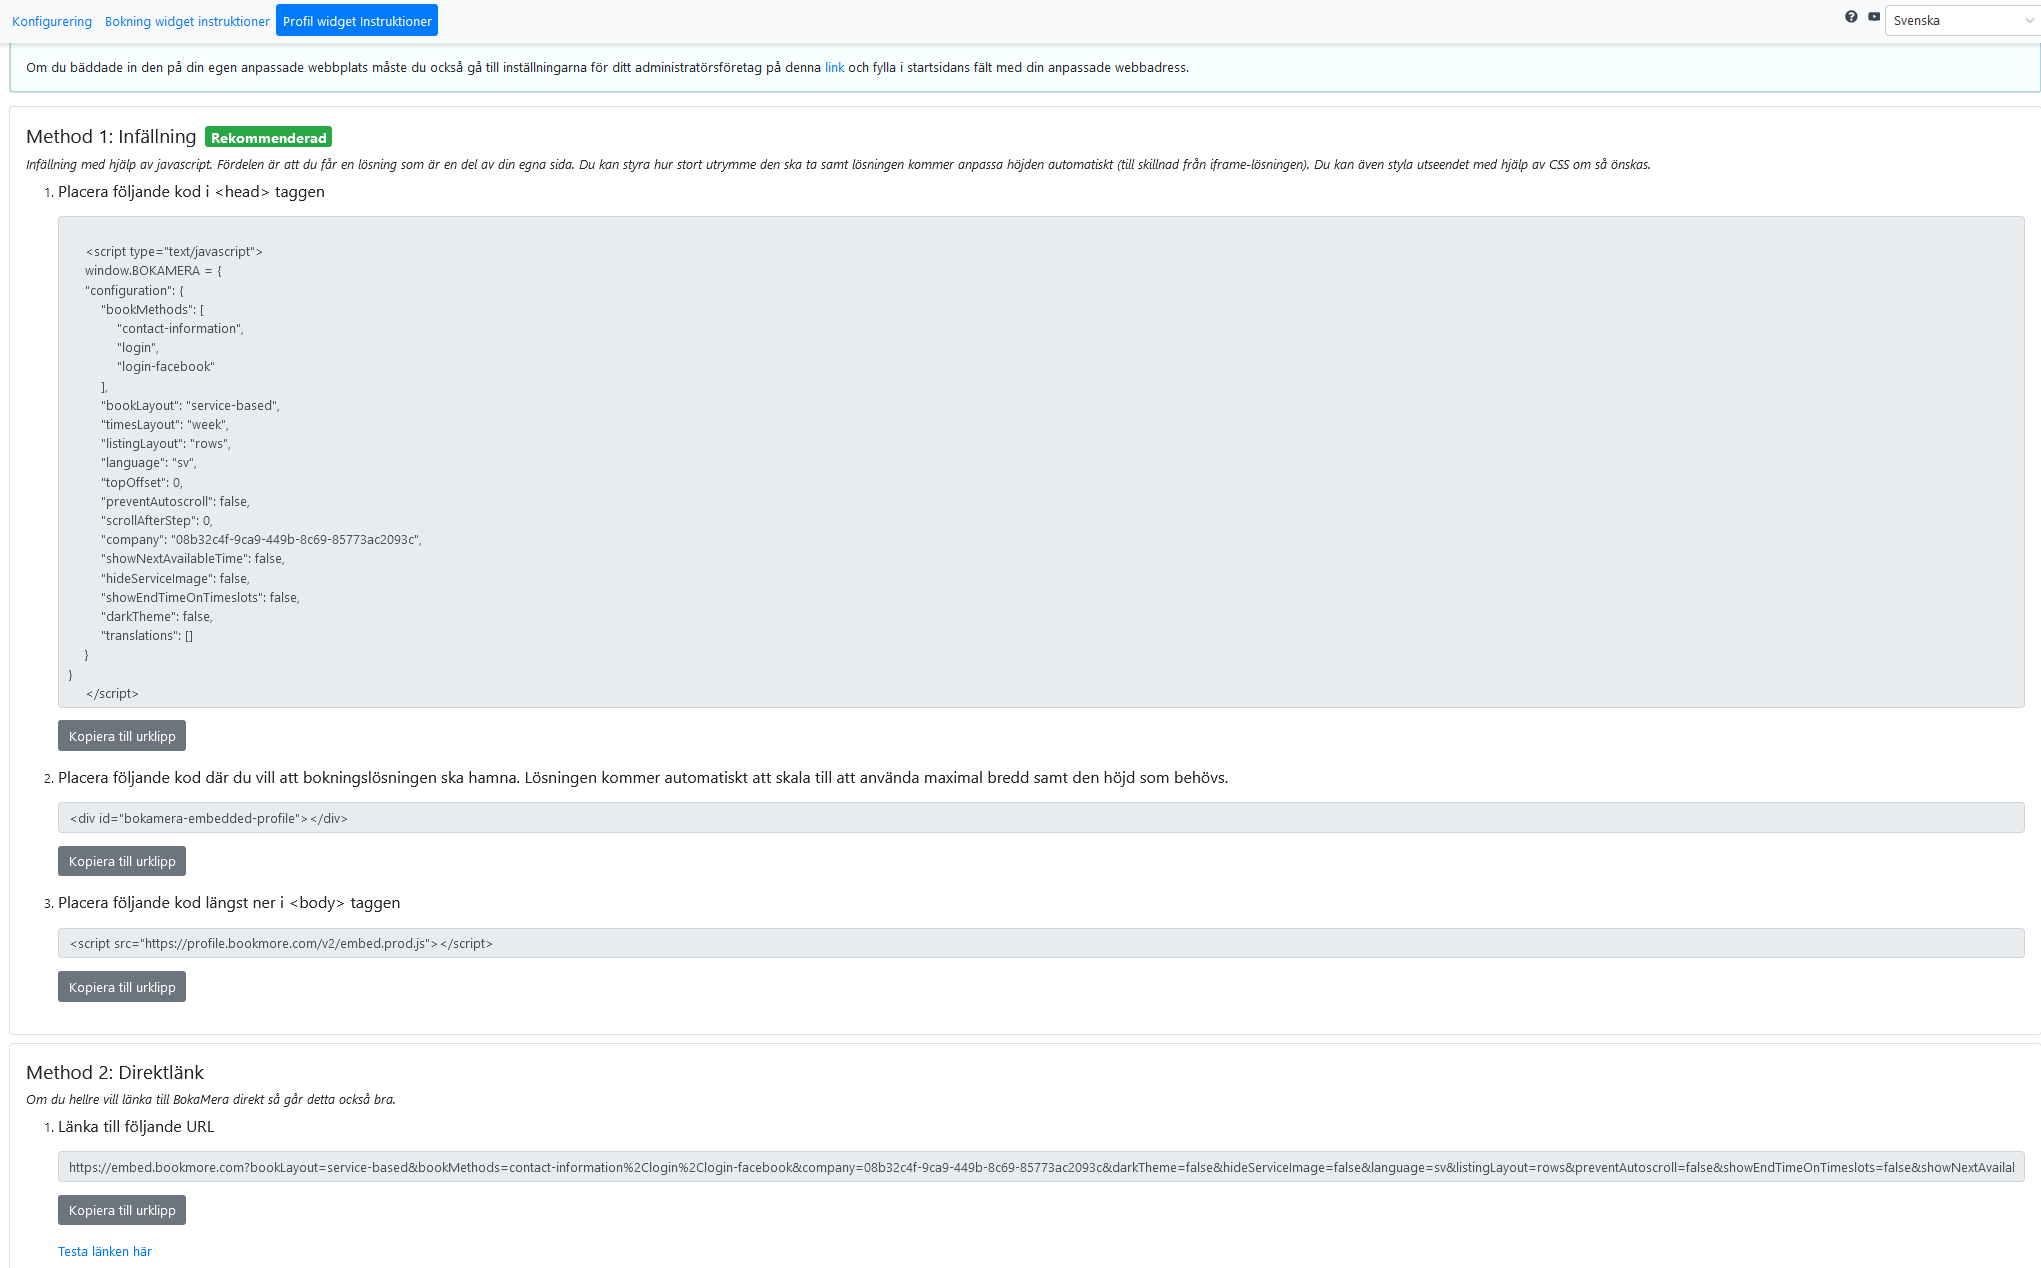Open the YouTube video icon

pyautogui.click(x=1874, y=17)
